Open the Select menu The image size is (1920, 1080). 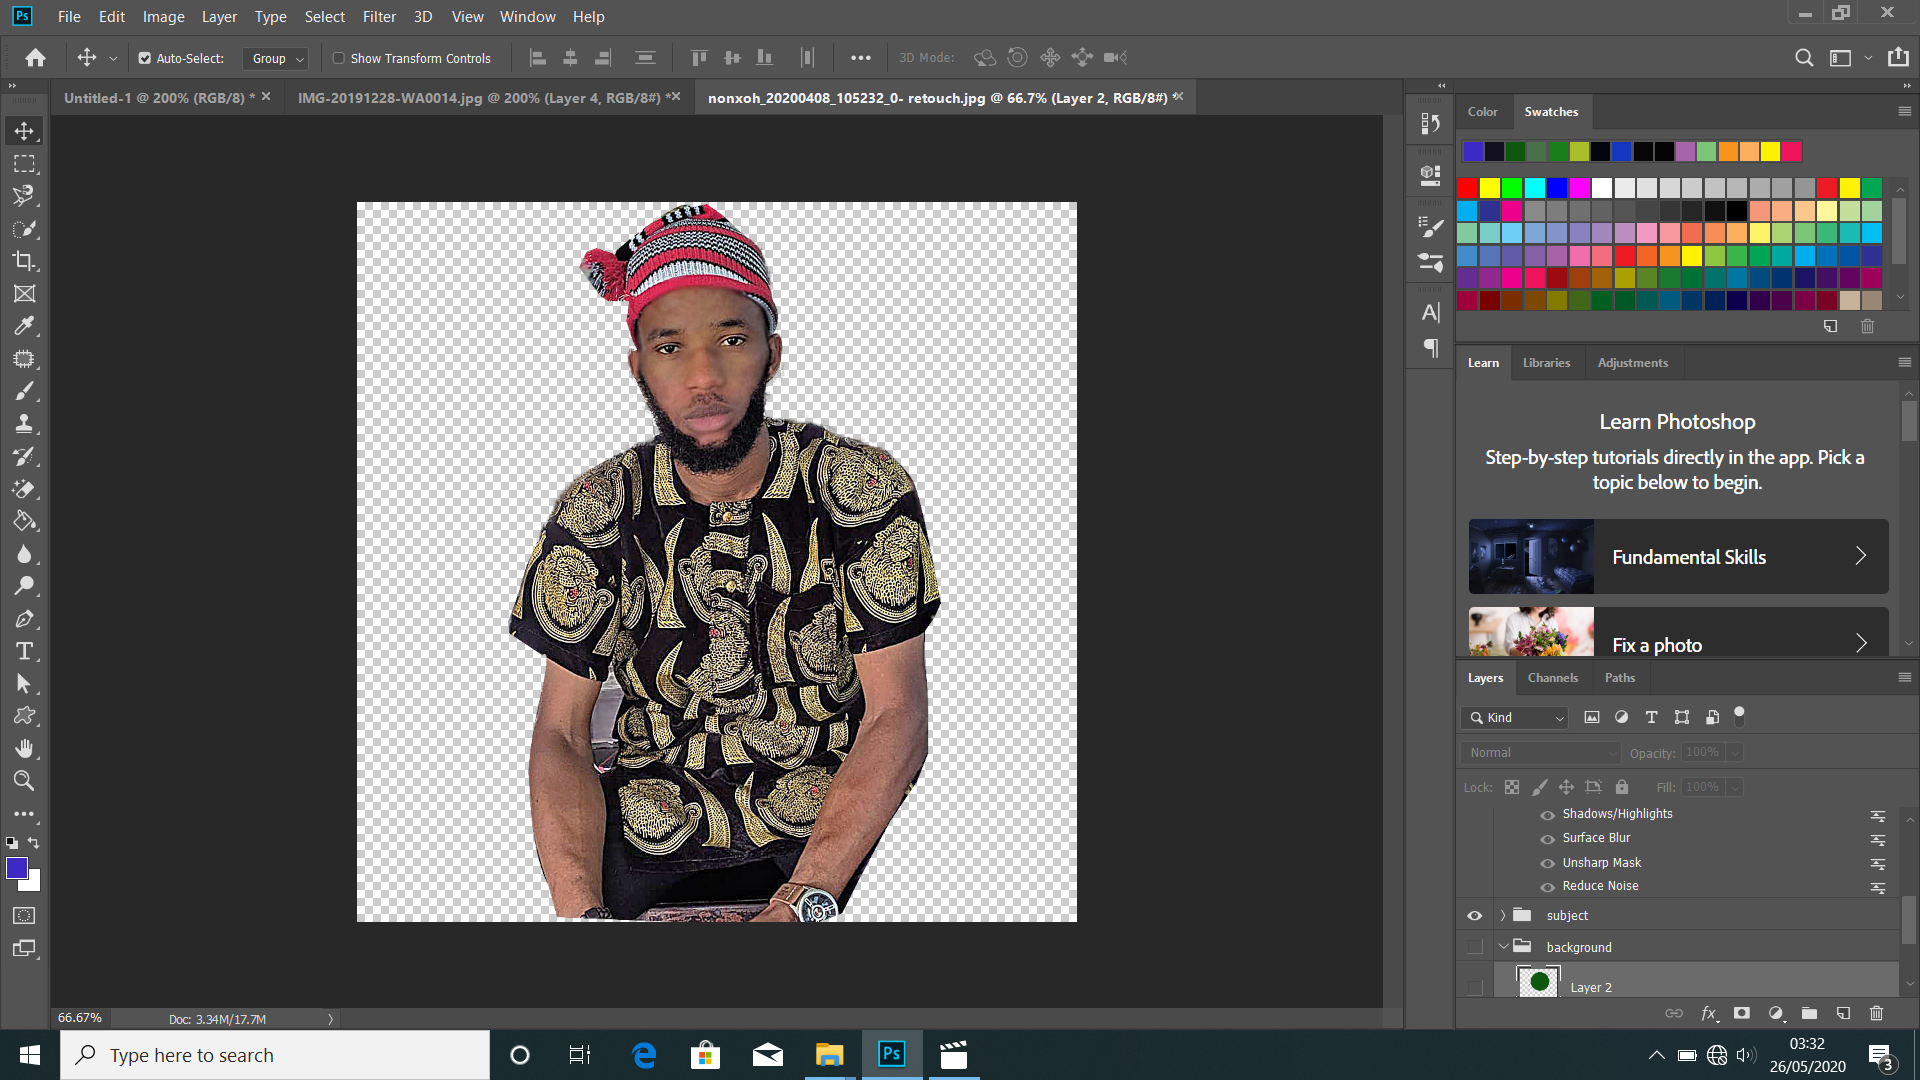pyautogui.click(x=324, y=16)
